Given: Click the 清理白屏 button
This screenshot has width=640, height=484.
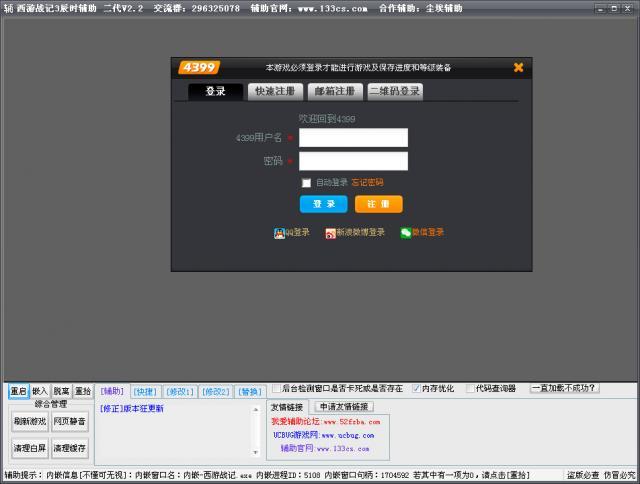Looking at the screenshot, I should tap(30, 448).
